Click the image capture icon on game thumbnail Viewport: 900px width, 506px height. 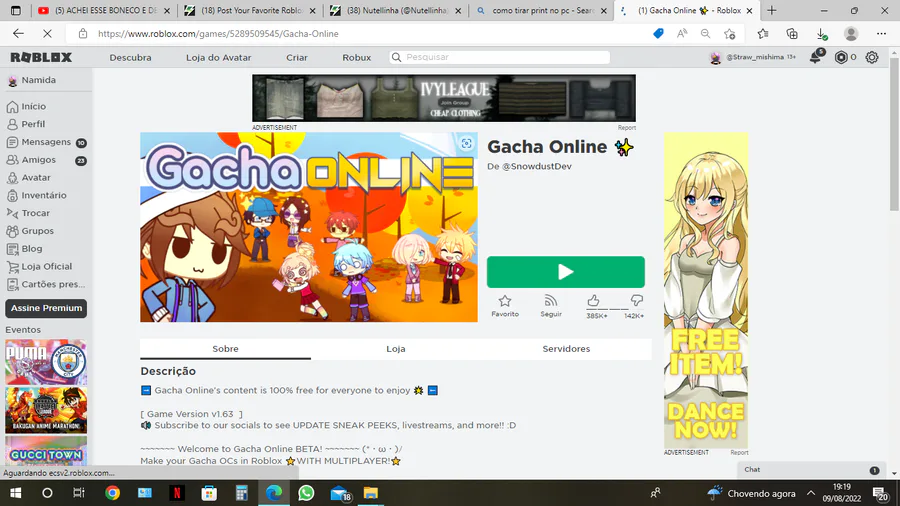(466, 143)
